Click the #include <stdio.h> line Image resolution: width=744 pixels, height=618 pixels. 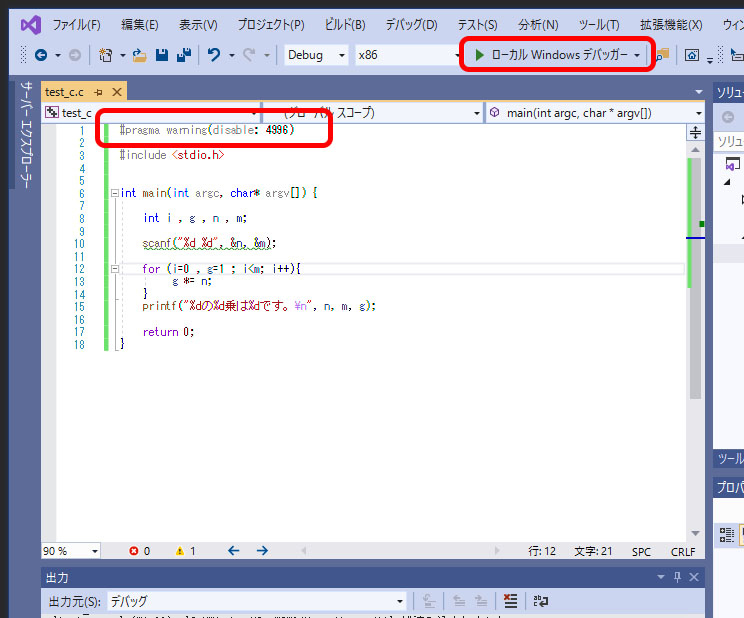[x=172, y=155]
